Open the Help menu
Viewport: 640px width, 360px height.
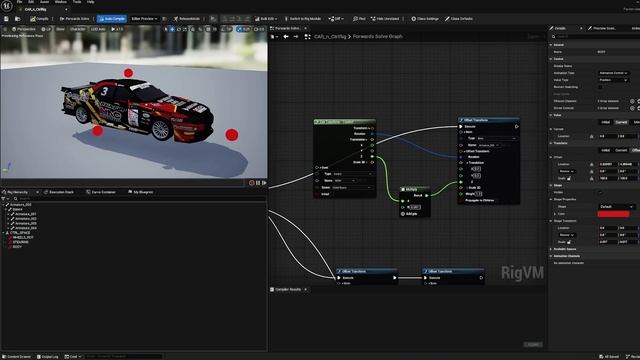91,2
